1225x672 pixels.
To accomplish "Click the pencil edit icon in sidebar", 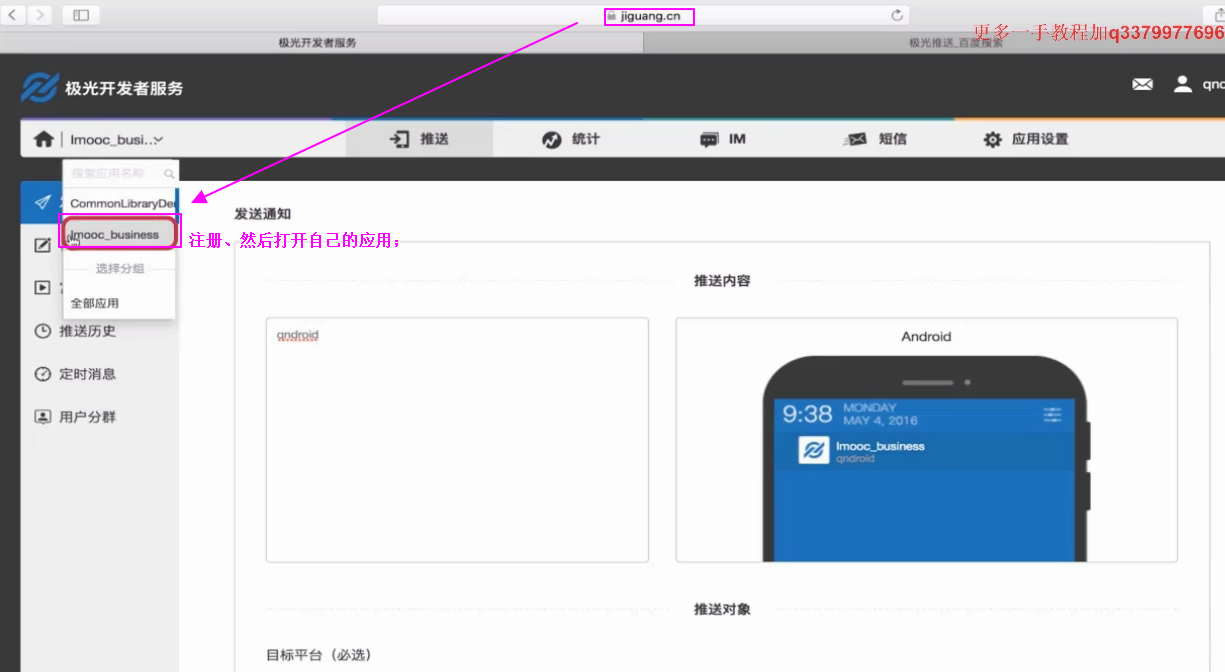I will 42,245.
